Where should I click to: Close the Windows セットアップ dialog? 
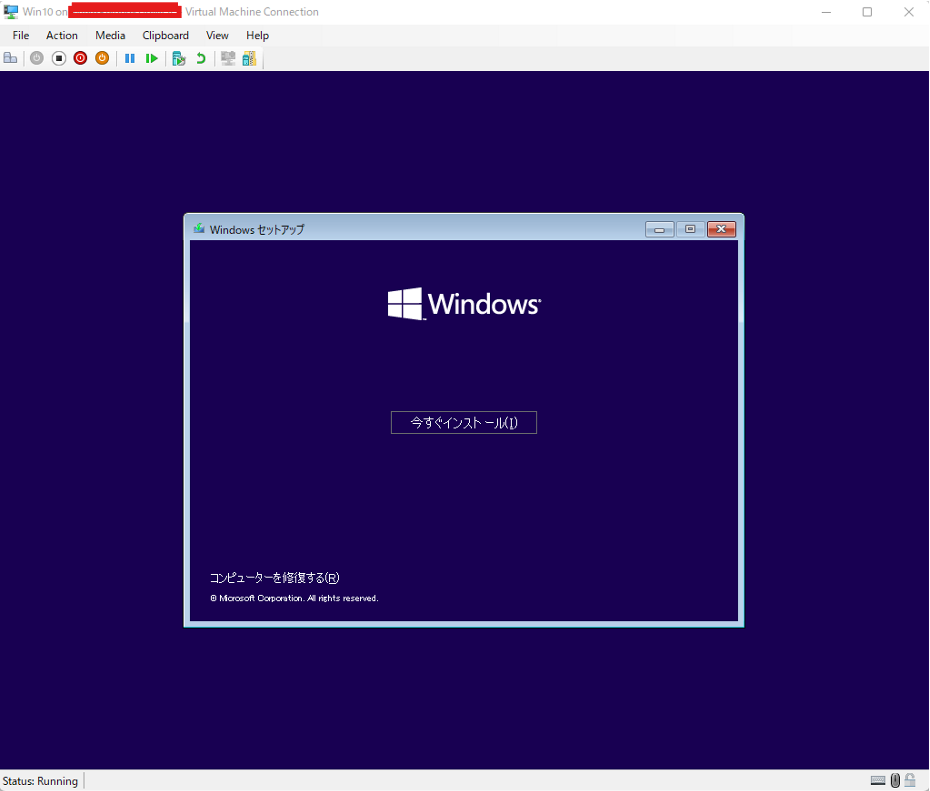click(721, 229)
